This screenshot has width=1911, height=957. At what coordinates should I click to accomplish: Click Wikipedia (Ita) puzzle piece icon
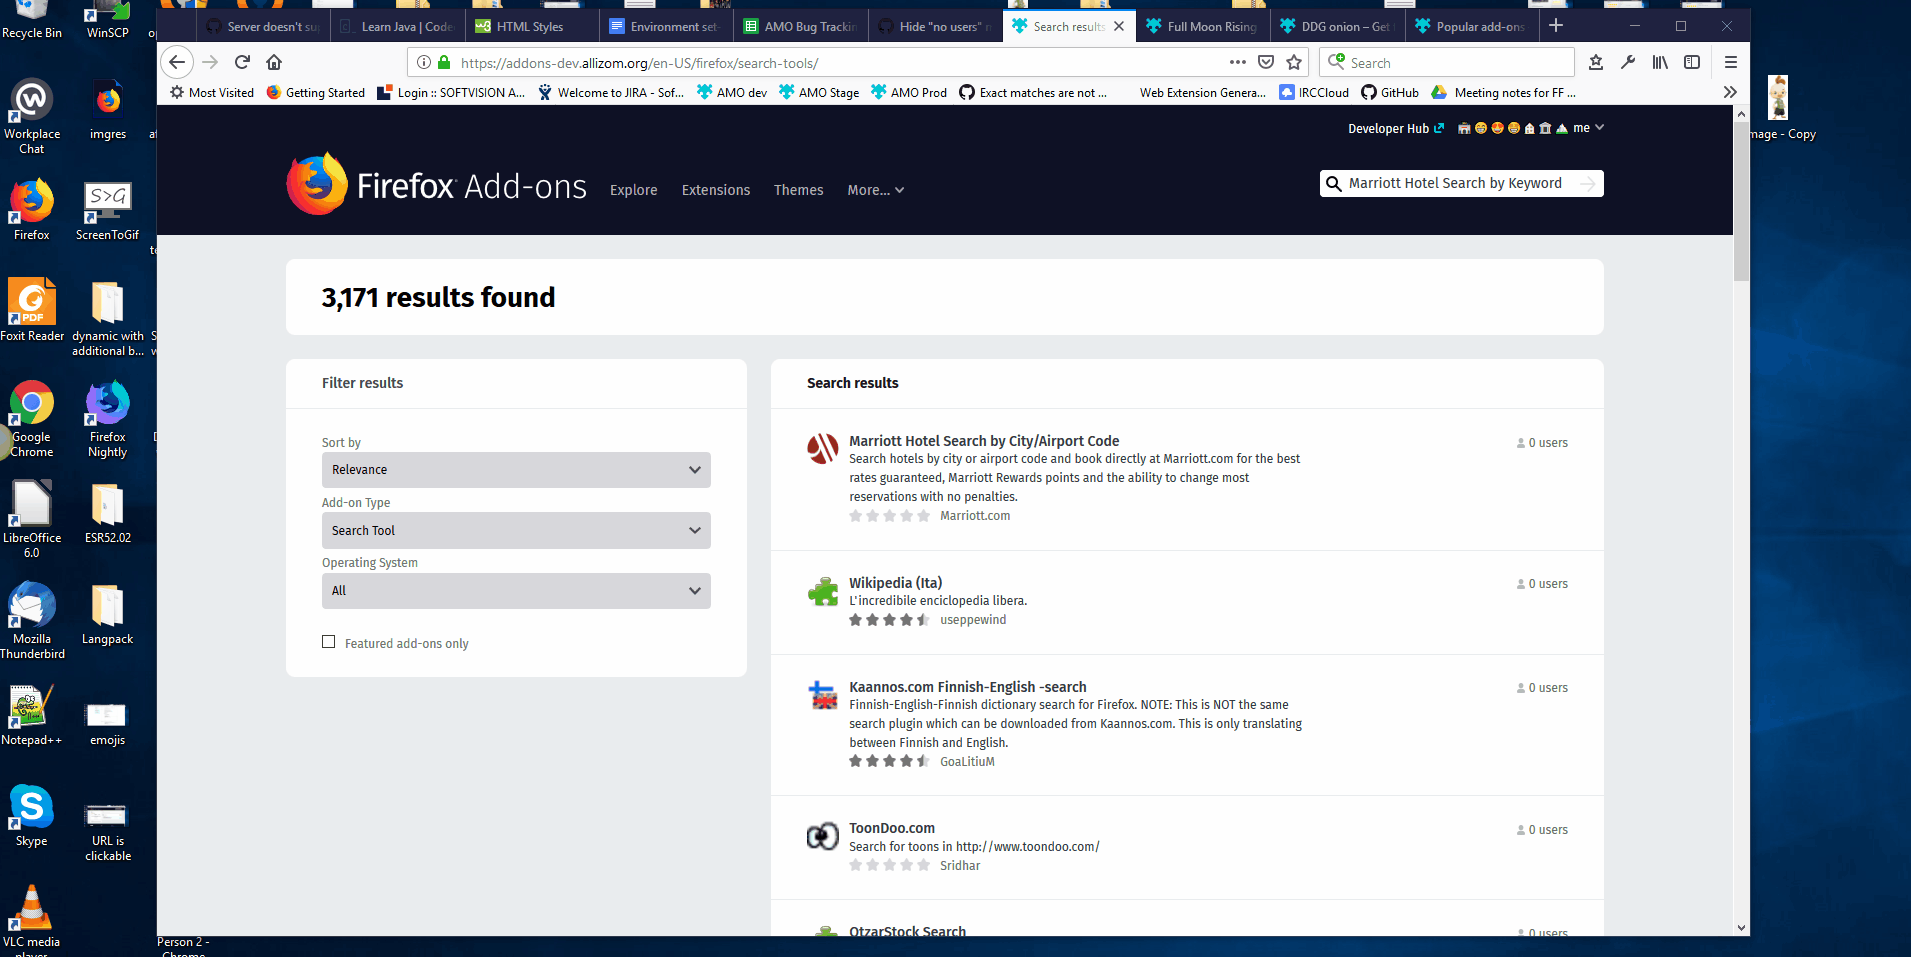pos(822,592)
